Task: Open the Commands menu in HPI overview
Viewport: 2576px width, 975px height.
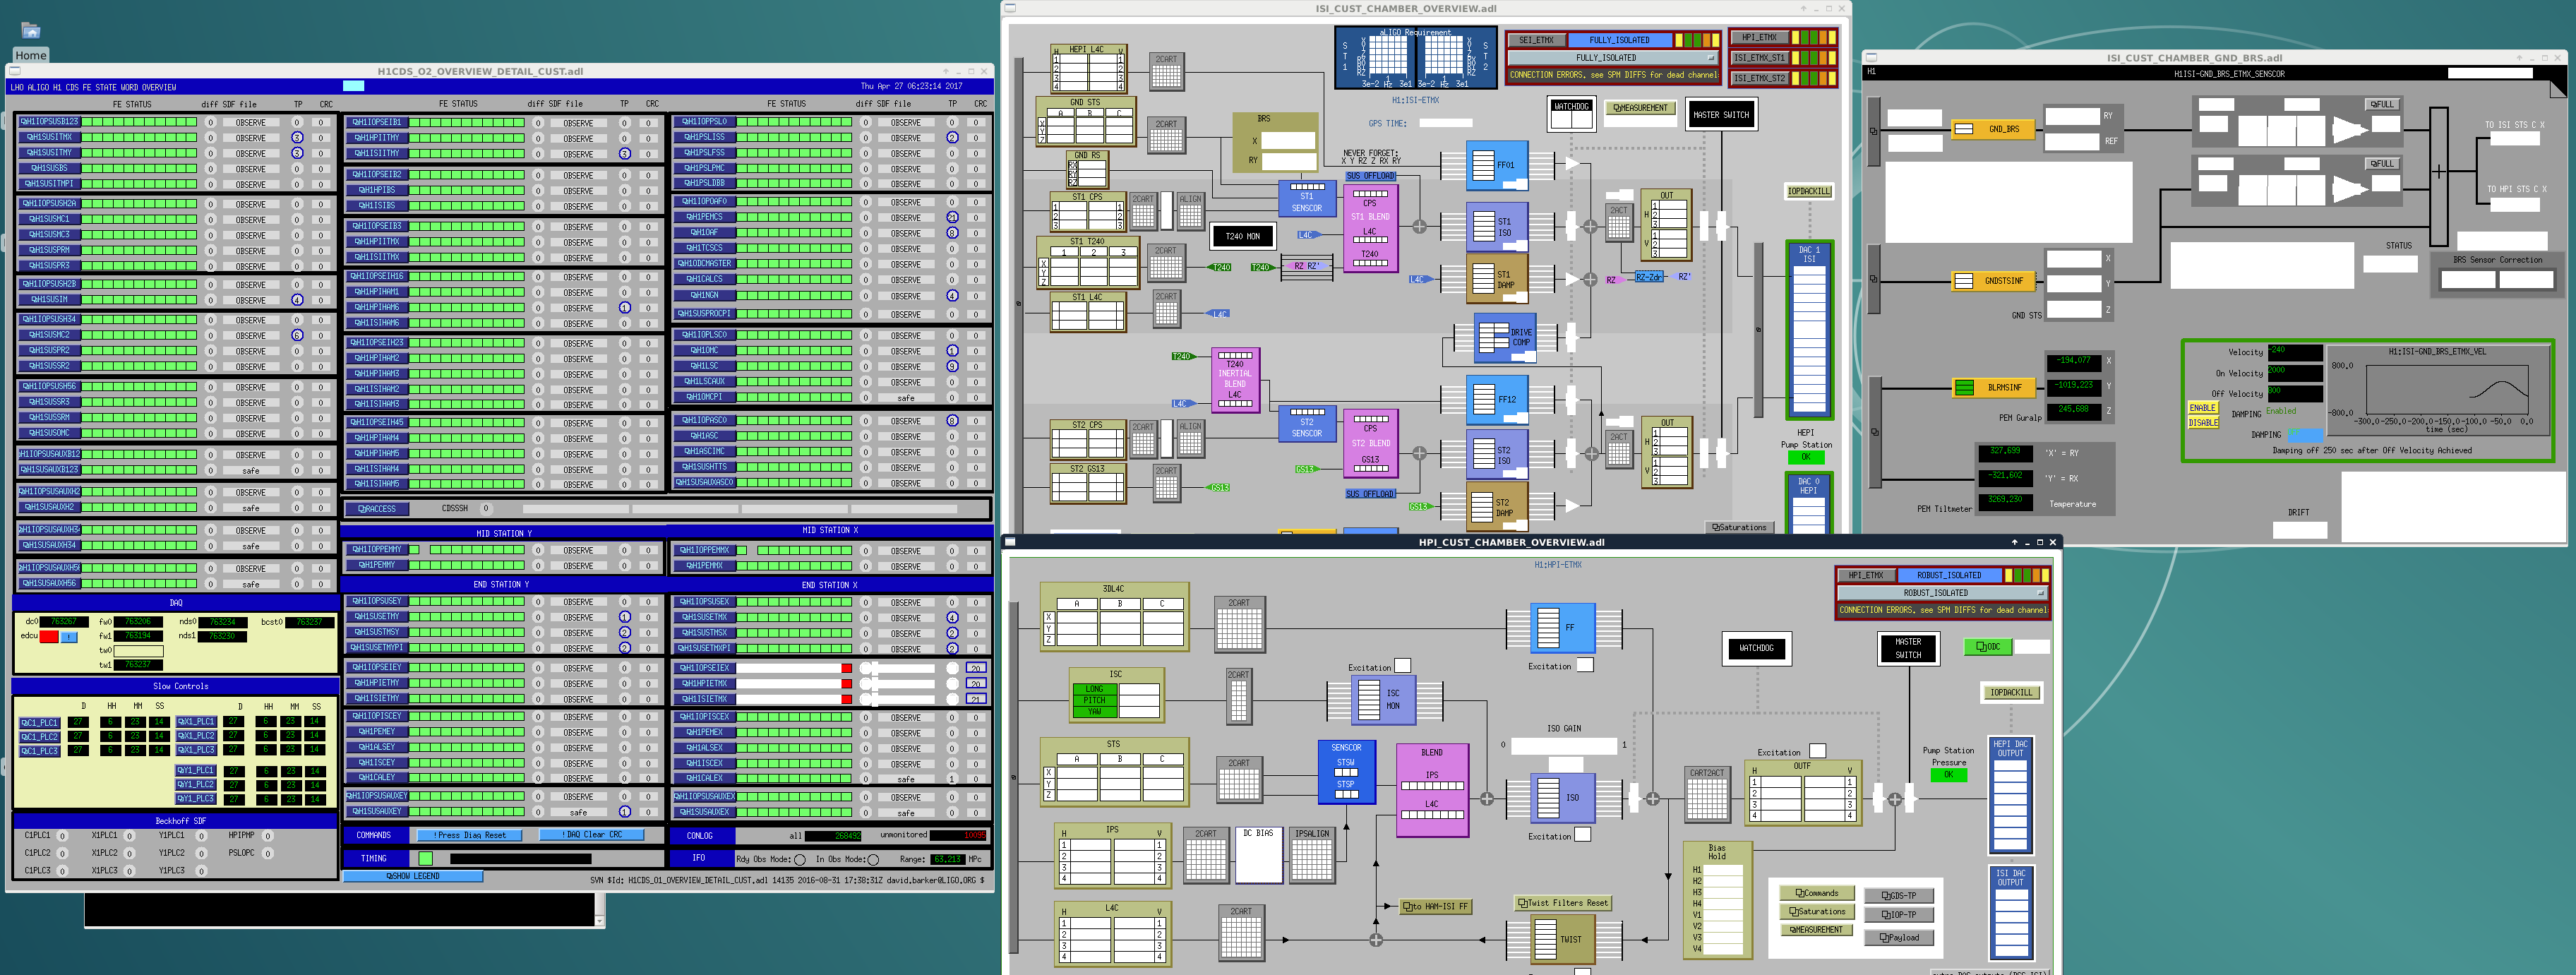Action: tap(1817, 893)
